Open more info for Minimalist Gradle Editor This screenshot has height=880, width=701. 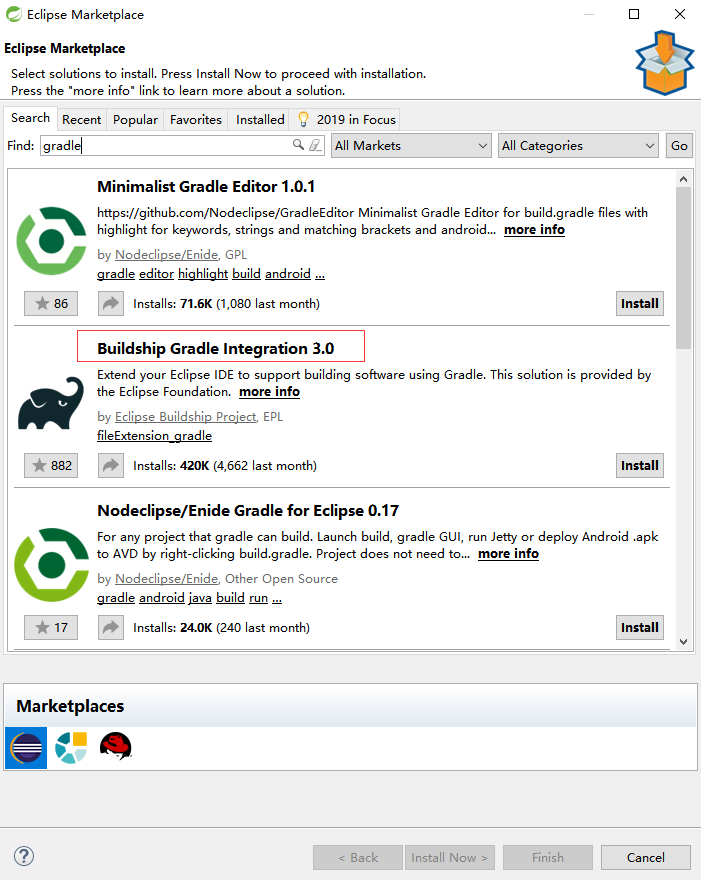point(534,230)
